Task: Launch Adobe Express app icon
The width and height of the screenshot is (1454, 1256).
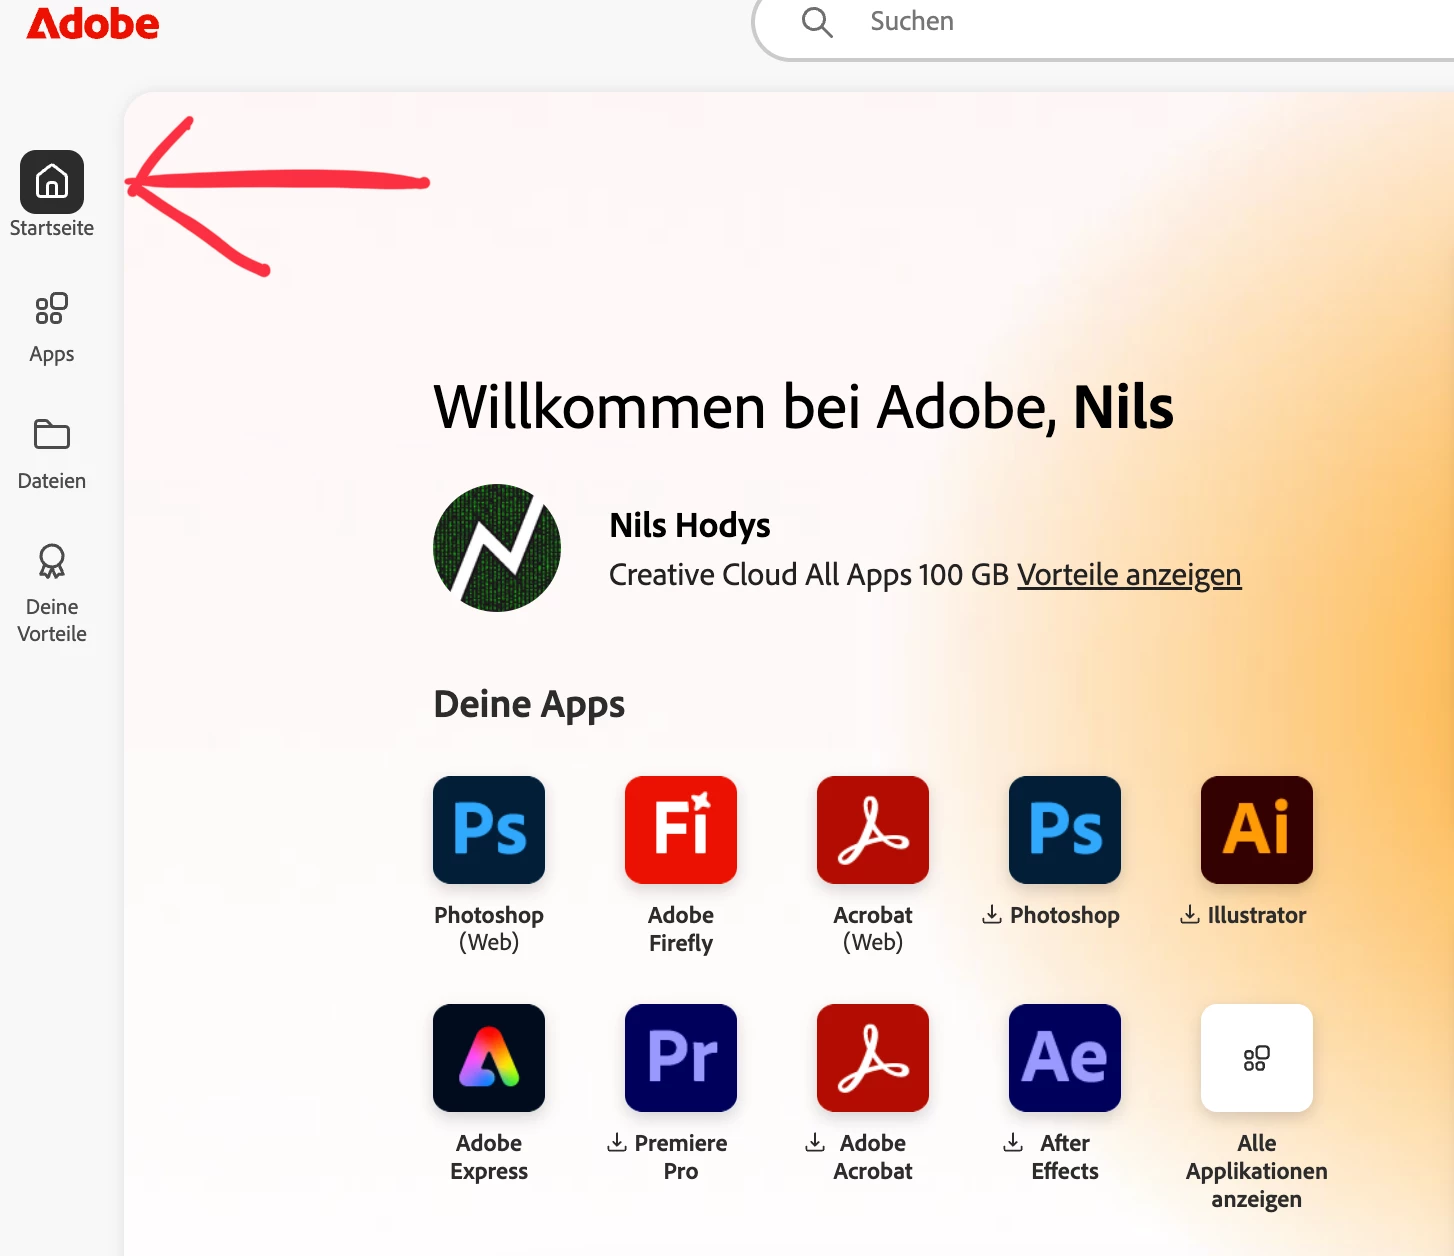Action: tap(489, 1058)
